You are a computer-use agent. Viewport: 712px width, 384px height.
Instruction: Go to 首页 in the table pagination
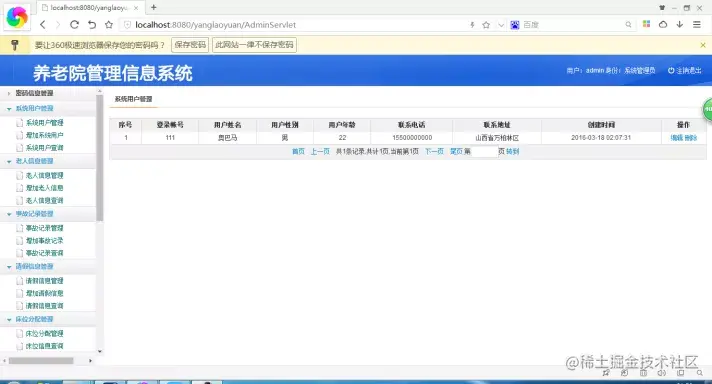point(298,151)
